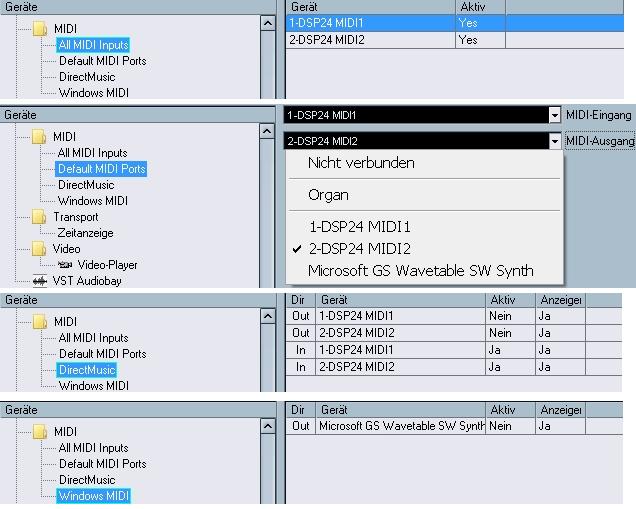
Task: Click the Dir column header in the DirectMusic table
Action: coord(301,300)
